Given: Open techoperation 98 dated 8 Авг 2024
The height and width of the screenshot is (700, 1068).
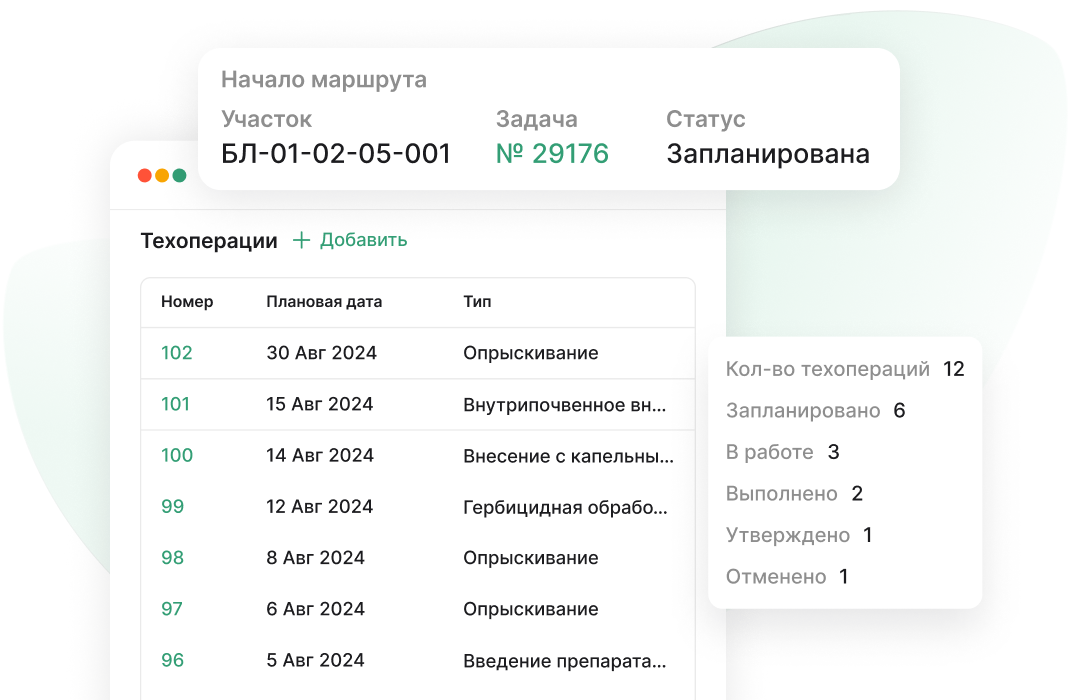Looking at the screenshot, I should [x=170, y=557].
